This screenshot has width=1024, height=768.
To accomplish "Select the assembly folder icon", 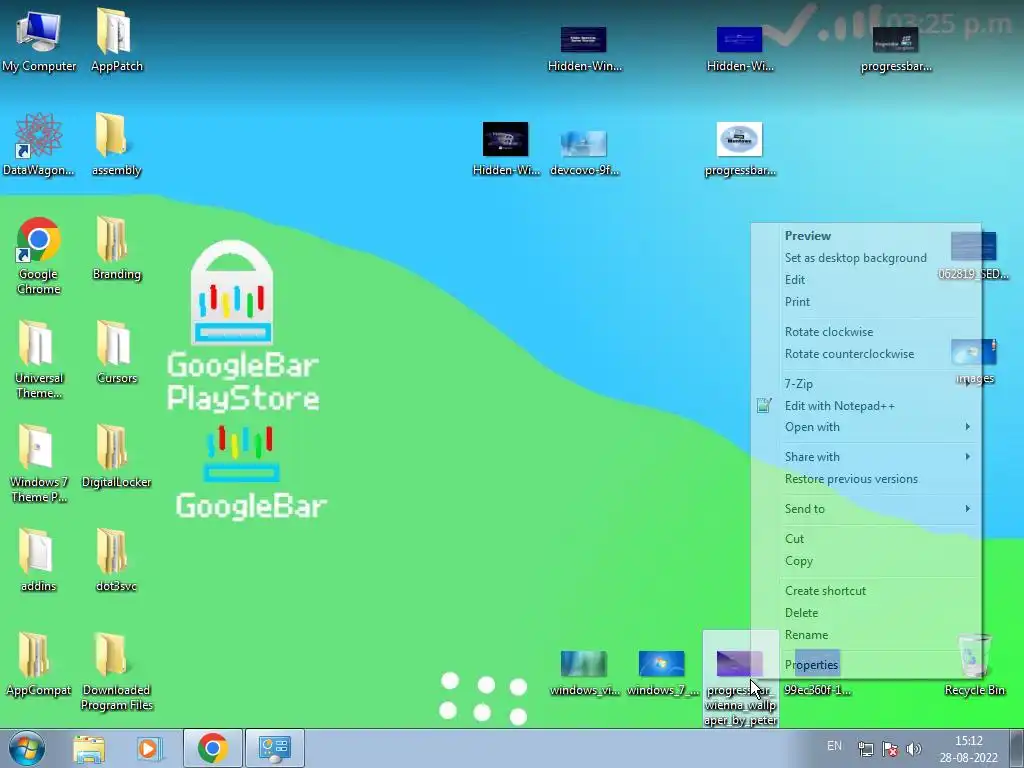I will point(116,144).
